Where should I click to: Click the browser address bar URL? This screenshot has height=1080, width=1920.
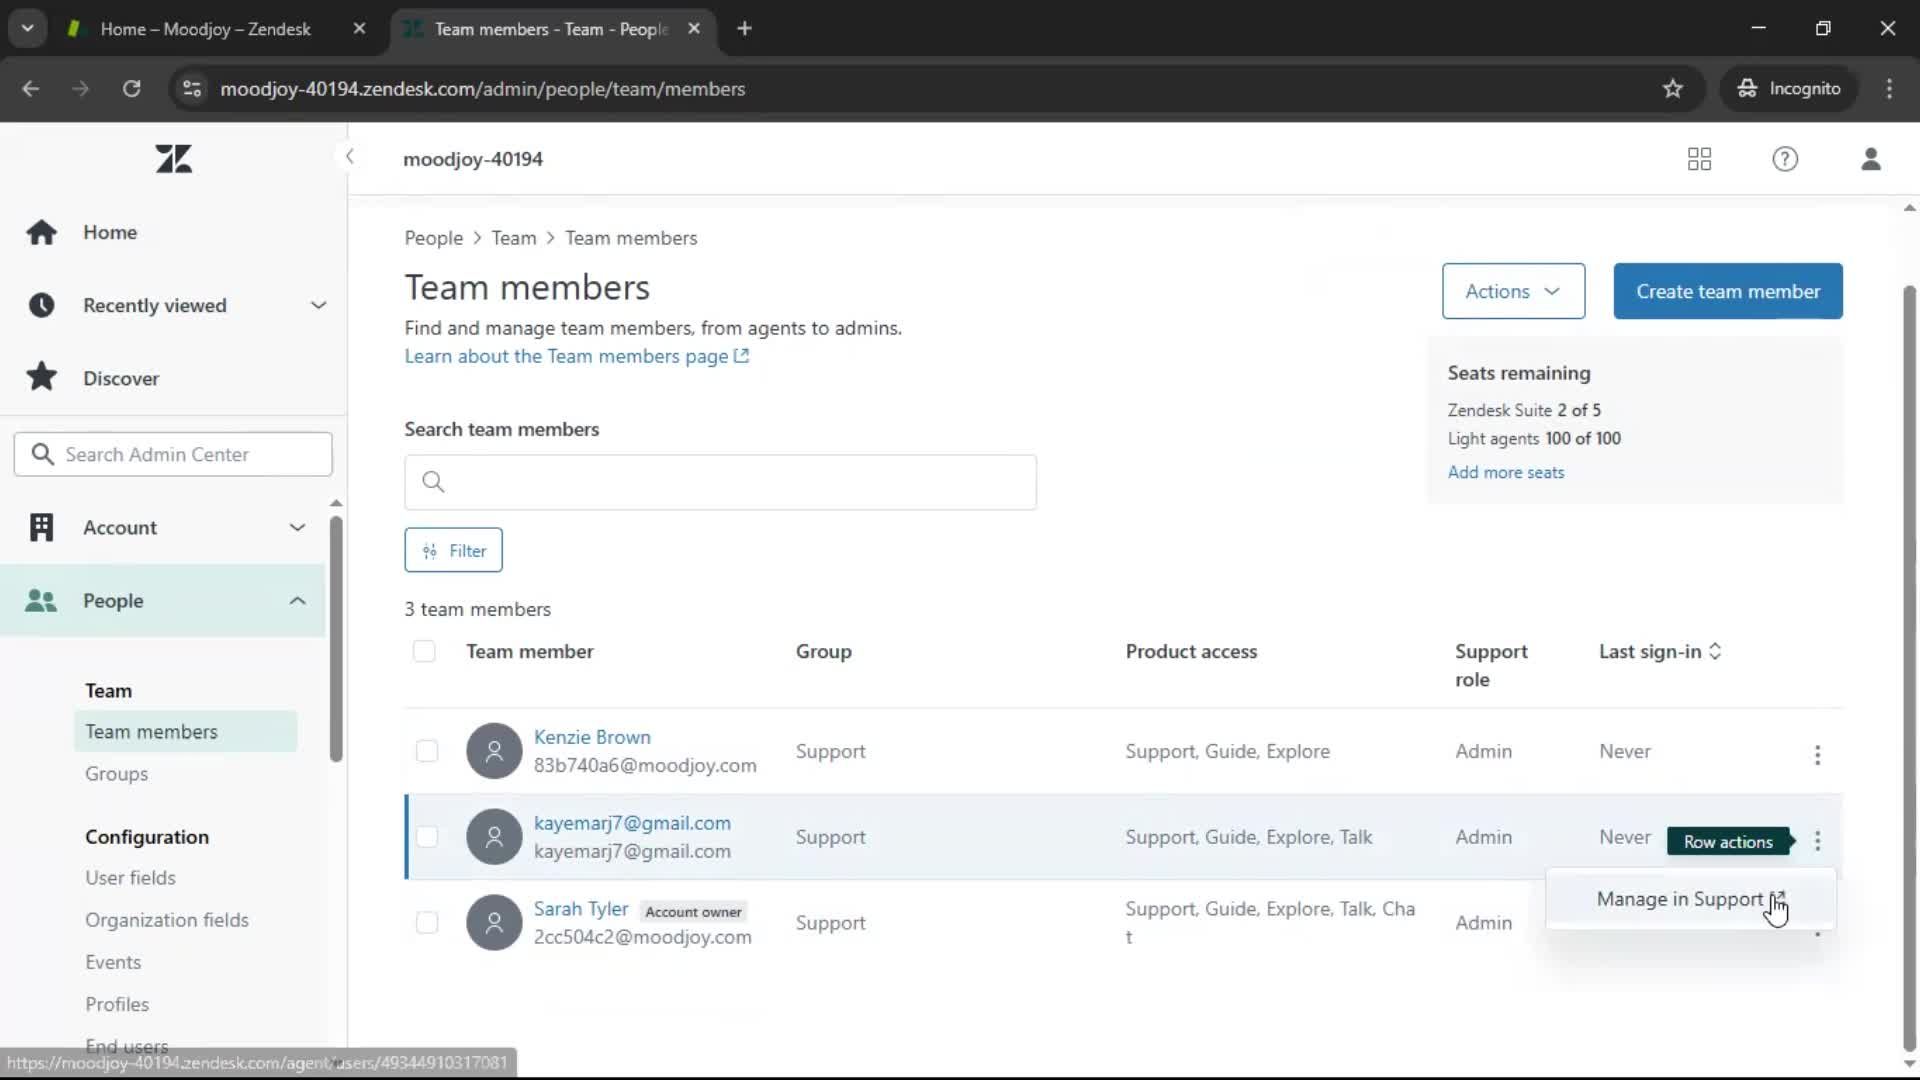482,88
